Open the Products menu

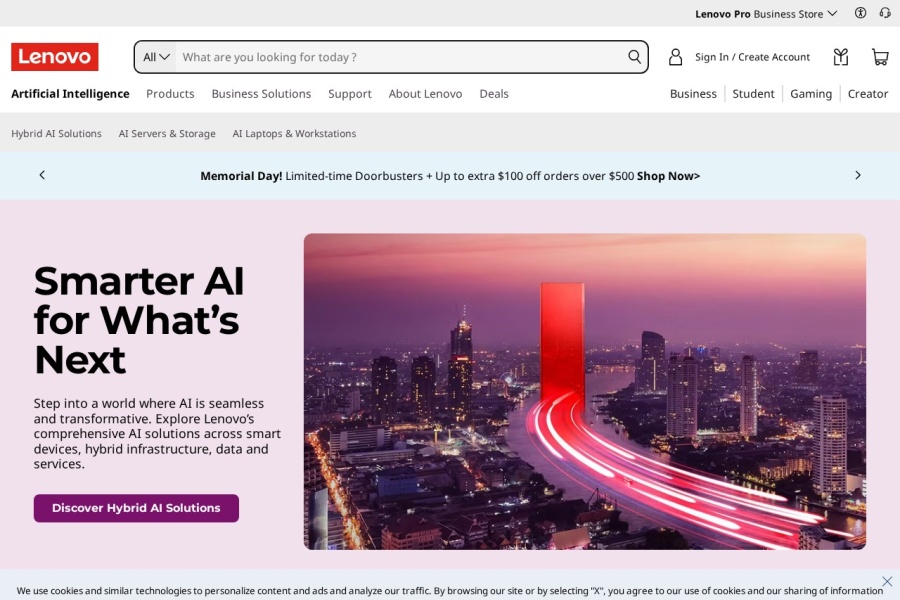click(170, 94)
